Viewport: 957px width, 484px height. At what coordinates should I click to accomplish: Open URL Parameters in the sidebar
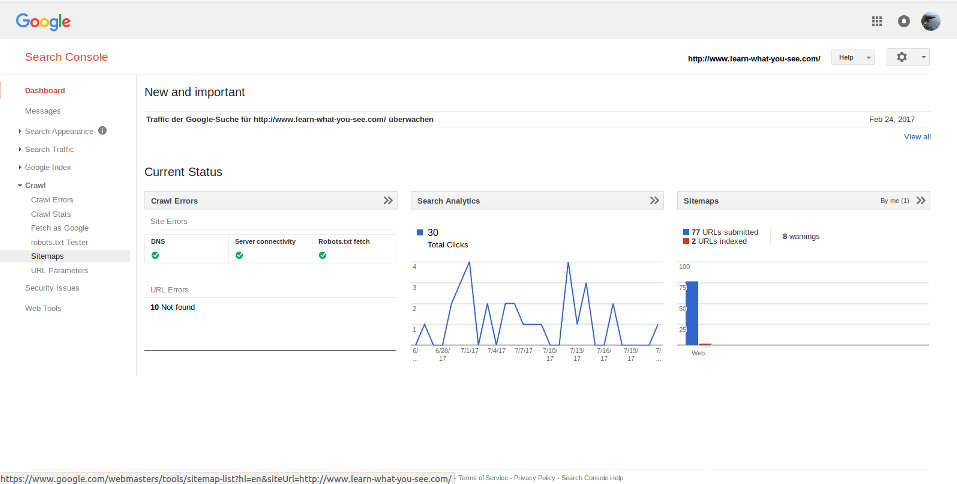tap(59, 270)
